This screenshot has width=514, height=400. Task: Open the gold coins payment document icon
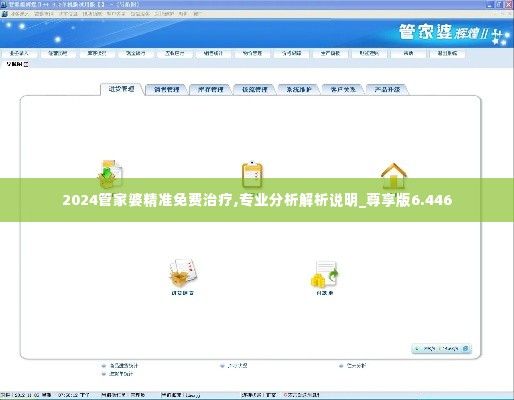pos(325,274)
